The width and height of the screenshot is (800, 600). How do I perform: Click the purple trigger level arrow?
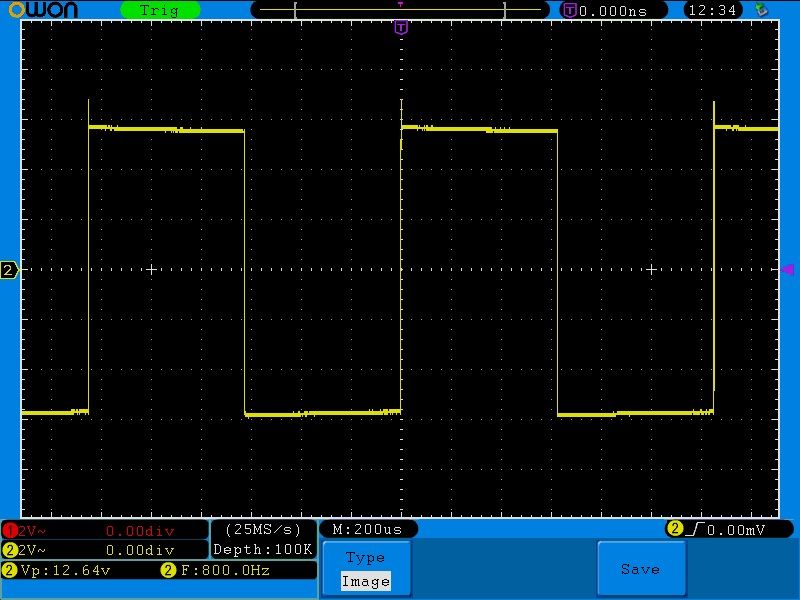[787, 270]
